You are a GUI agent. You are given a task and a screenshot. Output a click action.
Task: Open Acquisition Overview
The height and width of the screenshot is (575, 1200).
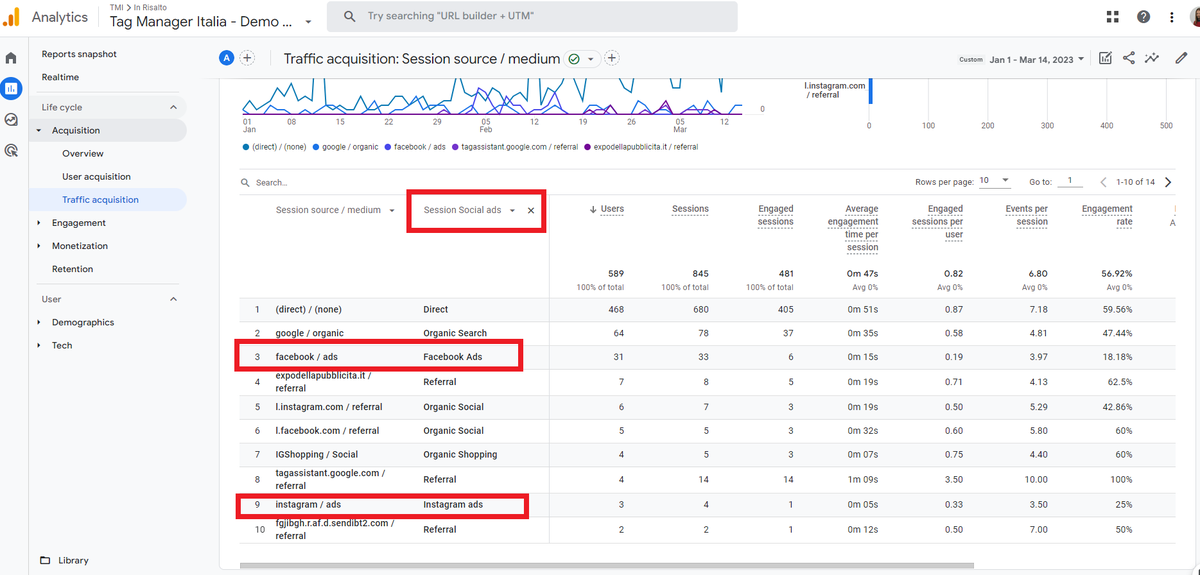pos(83,153)
